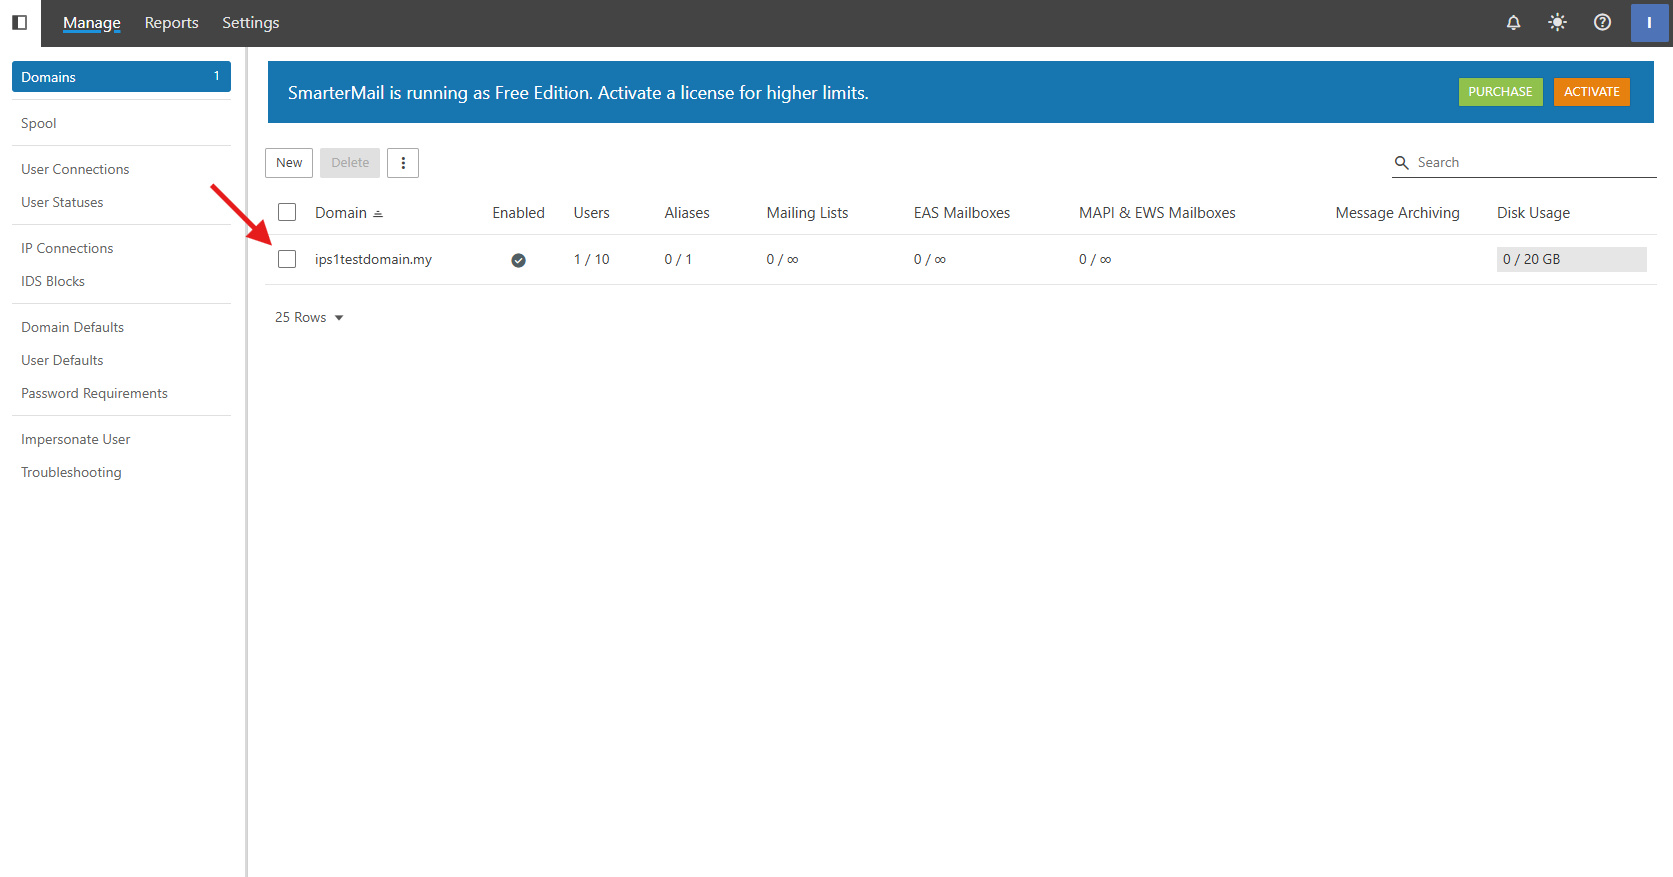This screenshot has height=877, width=1673.
Task: Expand the 25 Rows dropdown
Action: 309,317
